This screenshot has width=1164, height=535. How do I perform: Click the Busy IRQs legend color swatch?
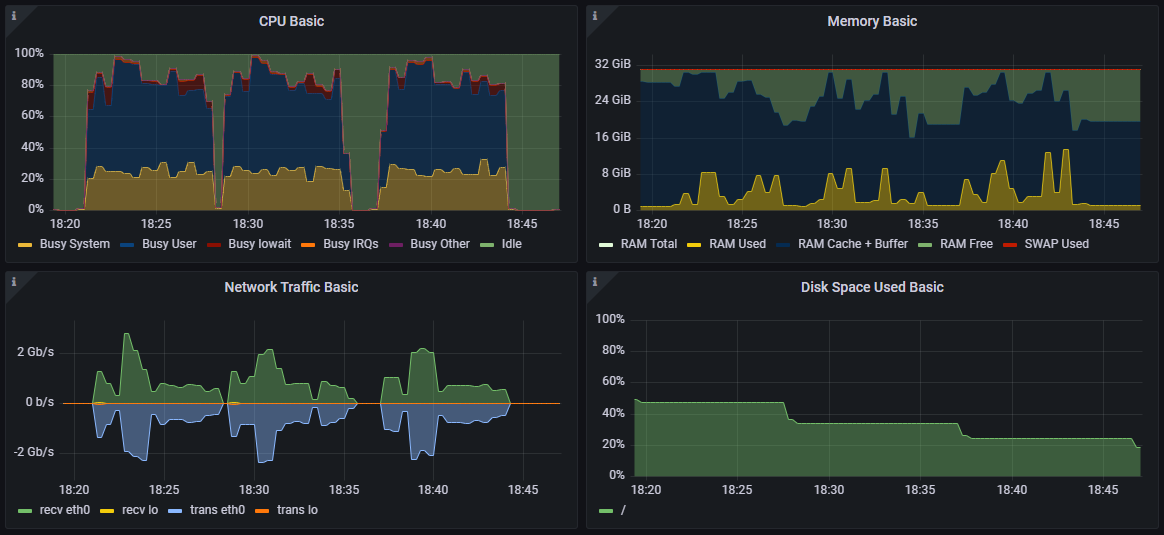point(308,244)
